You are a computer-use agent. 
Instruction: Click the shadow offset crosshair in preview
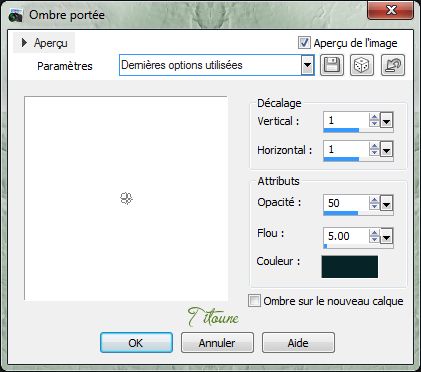[x=126, y=199]
